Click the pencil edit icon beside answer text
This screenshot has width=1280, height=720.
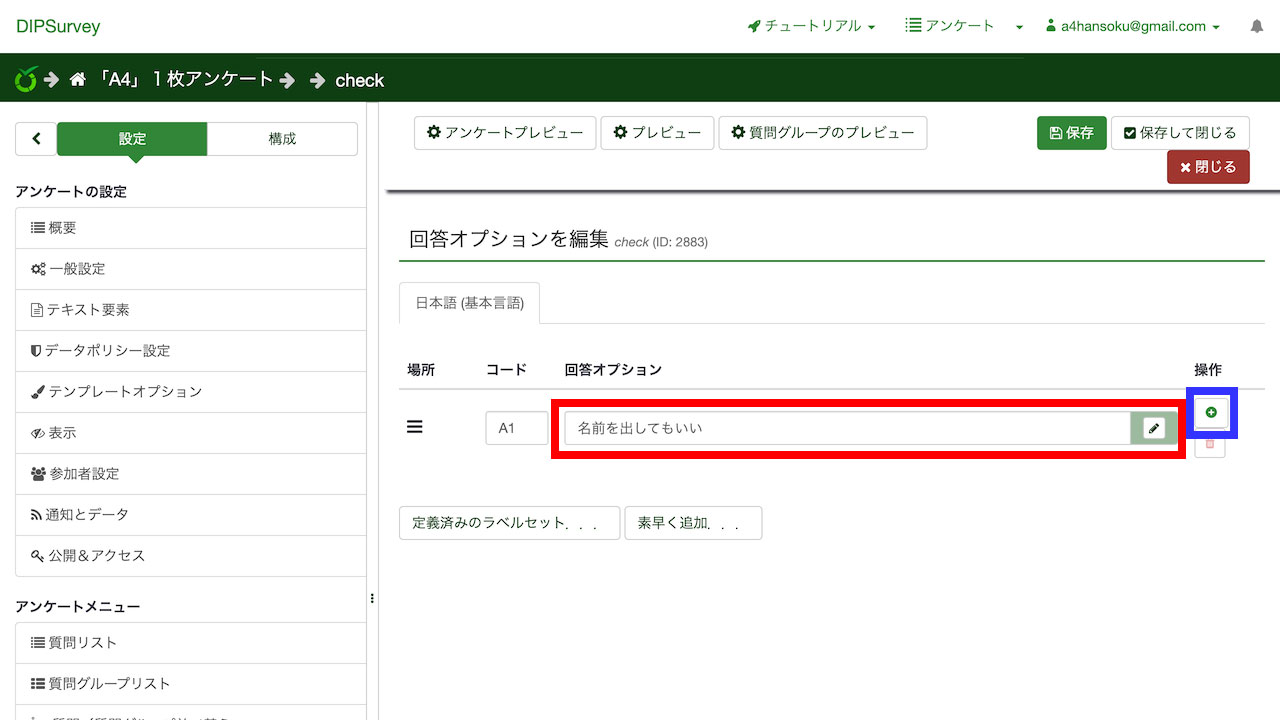1154,428
